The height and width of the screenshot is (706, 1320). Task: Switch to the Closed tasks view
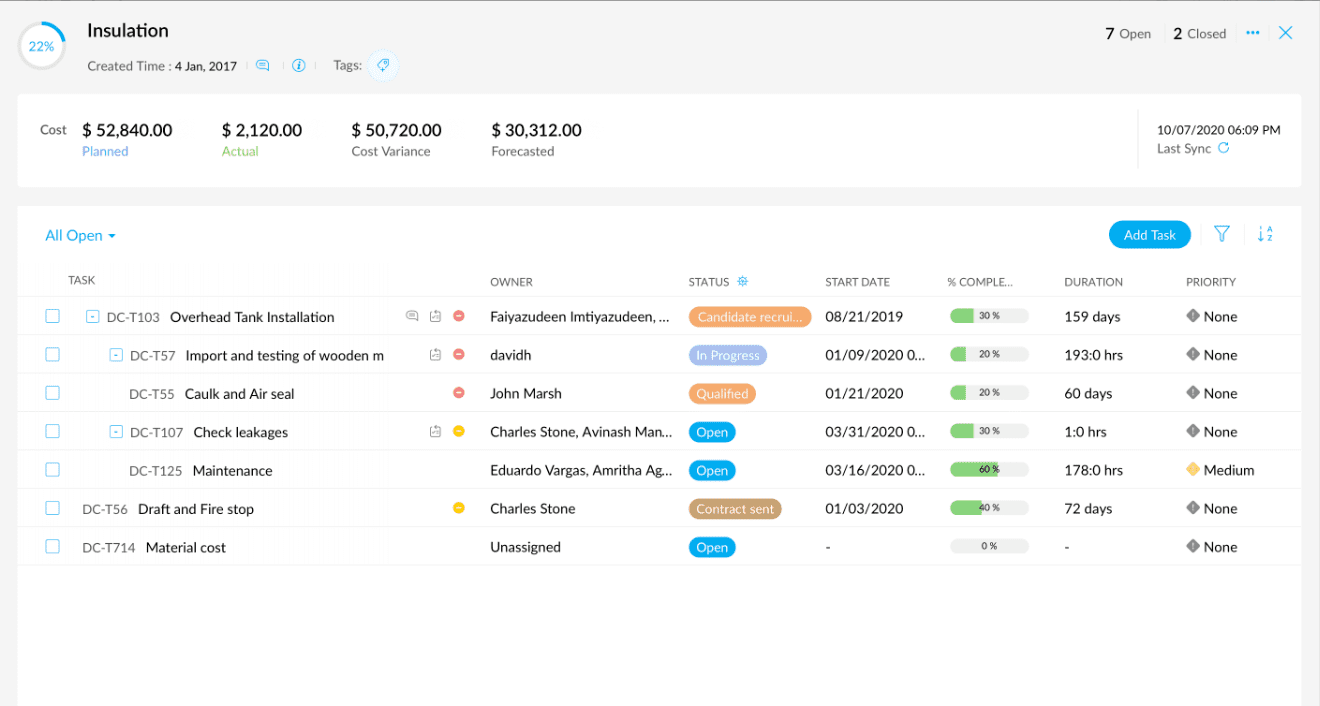[1198, 33]
